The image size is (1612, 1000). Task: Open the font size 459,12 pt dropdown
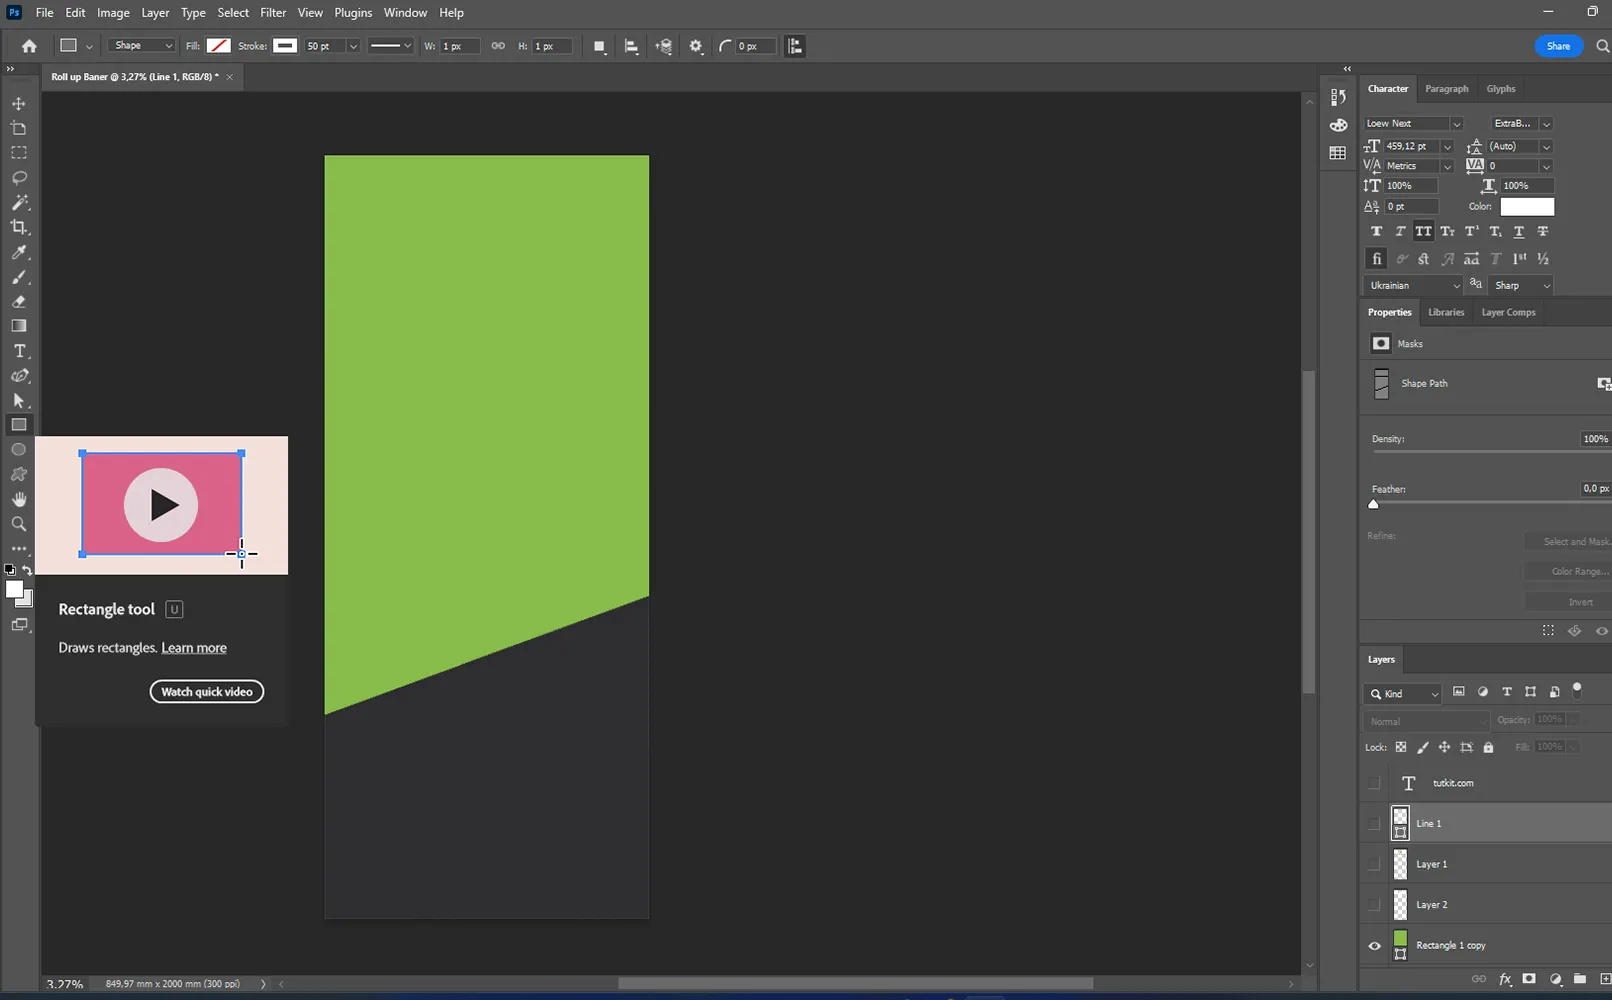(1447, 147)
